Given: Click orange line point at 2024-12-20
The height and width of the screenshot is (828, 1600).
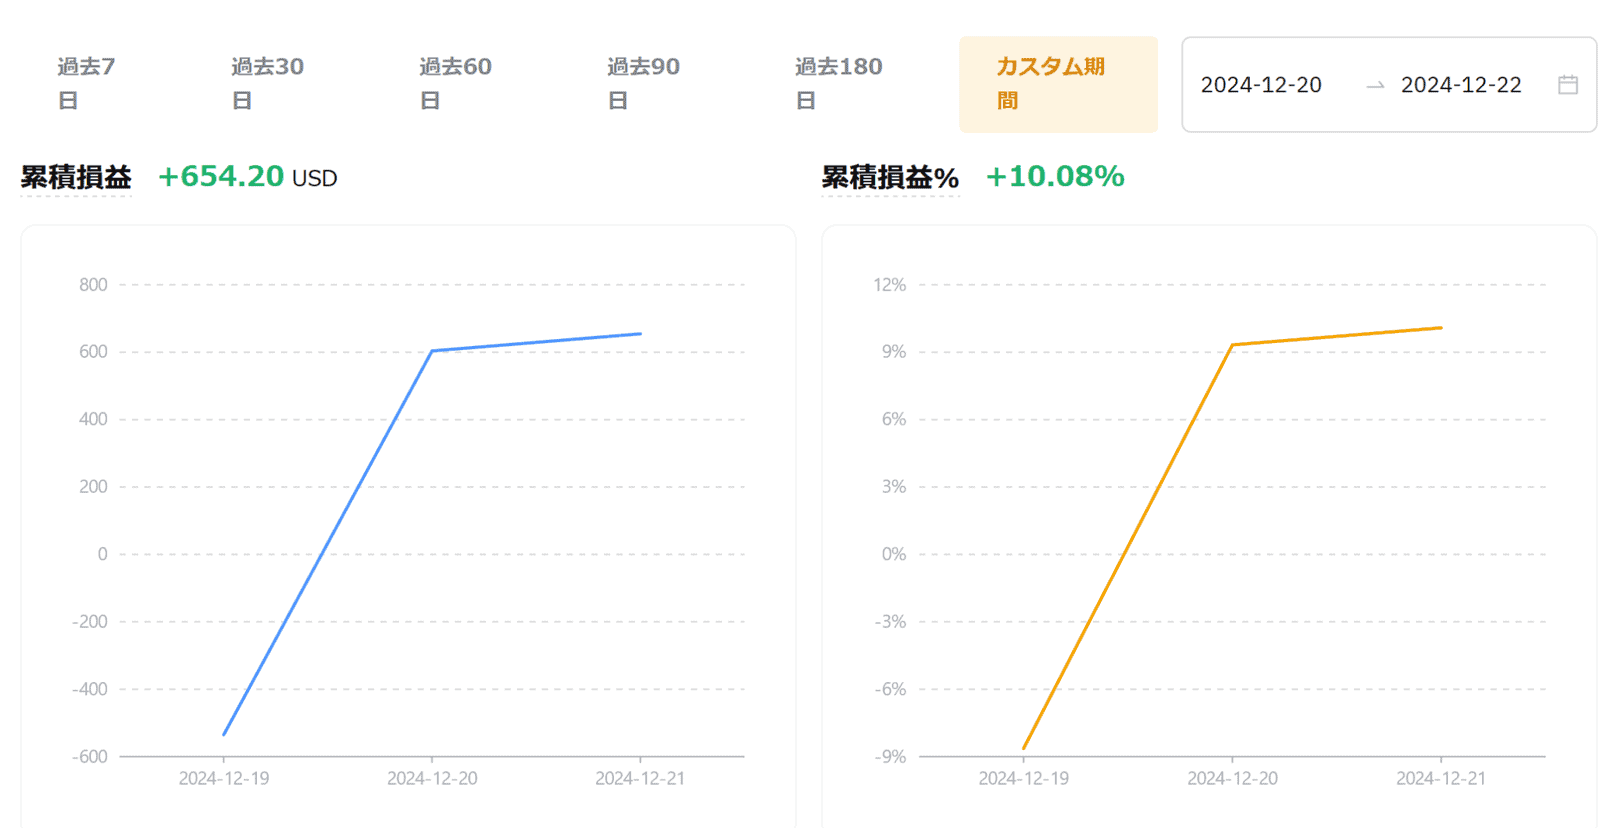Looking at the screenshot, I should [x=1232, y=345].
